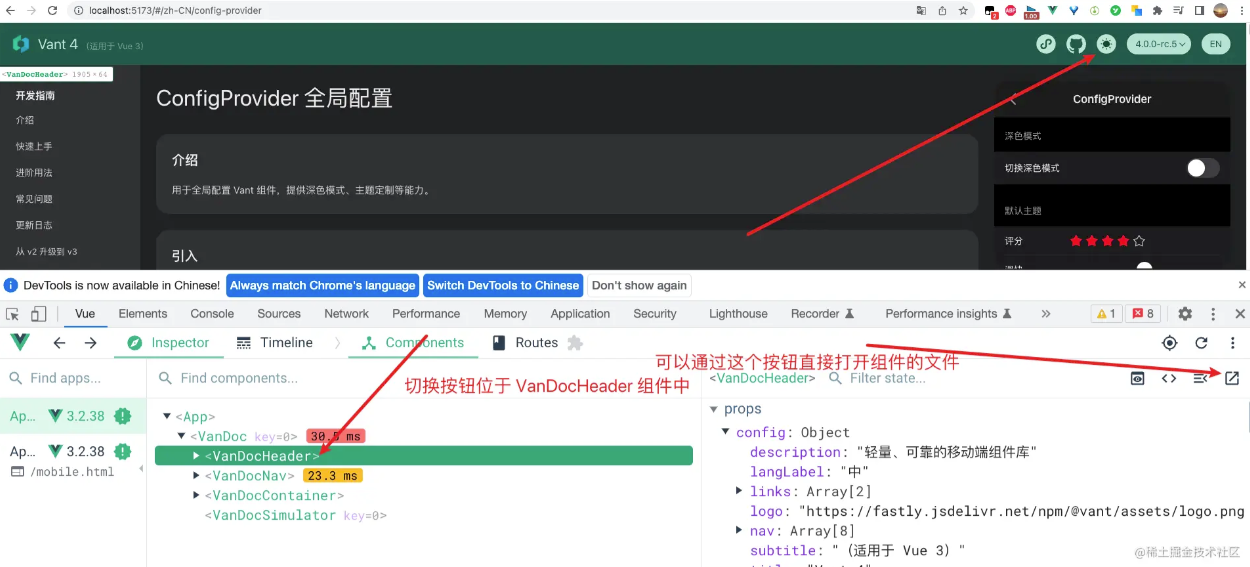Set rating by clicking the fifth empty star

(1139, 241)
